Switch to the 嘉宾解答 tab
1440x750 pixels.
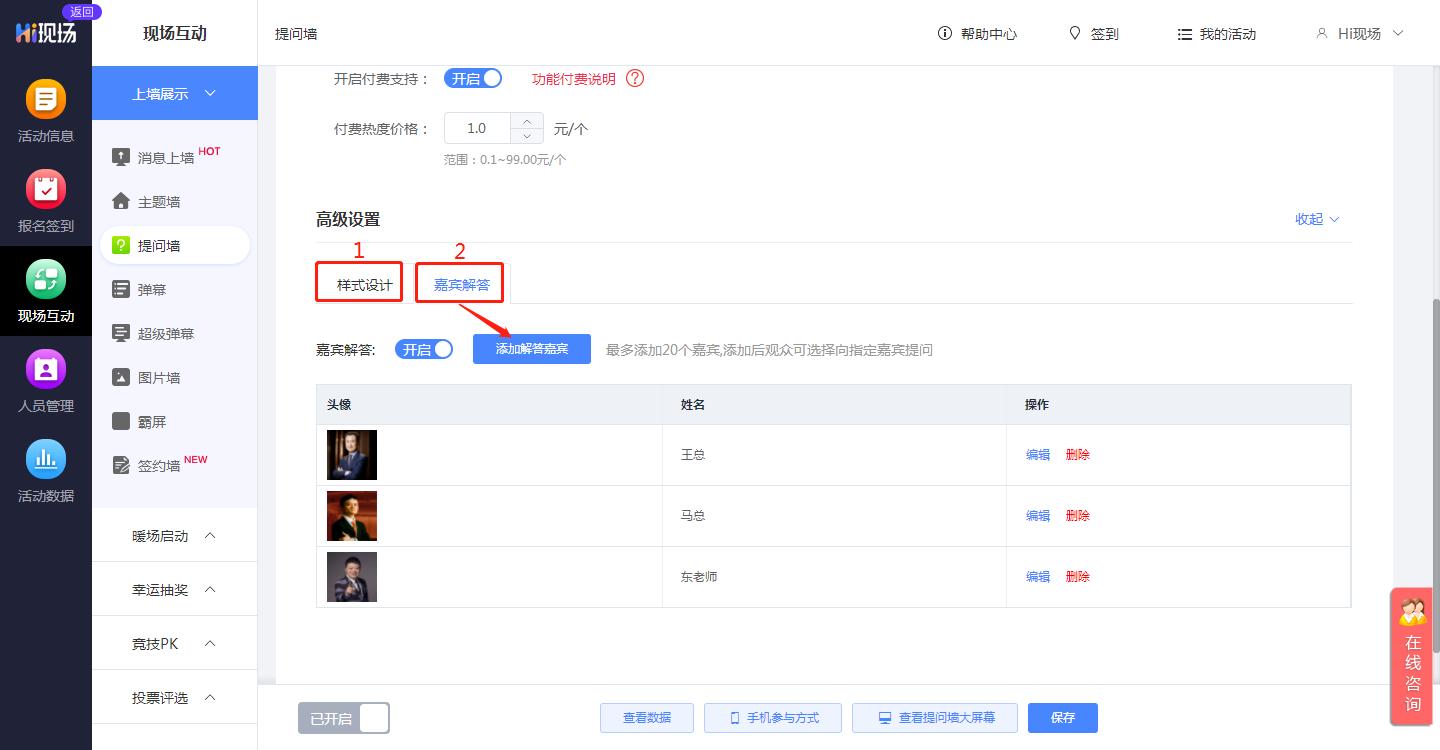[x=459, y=282]
